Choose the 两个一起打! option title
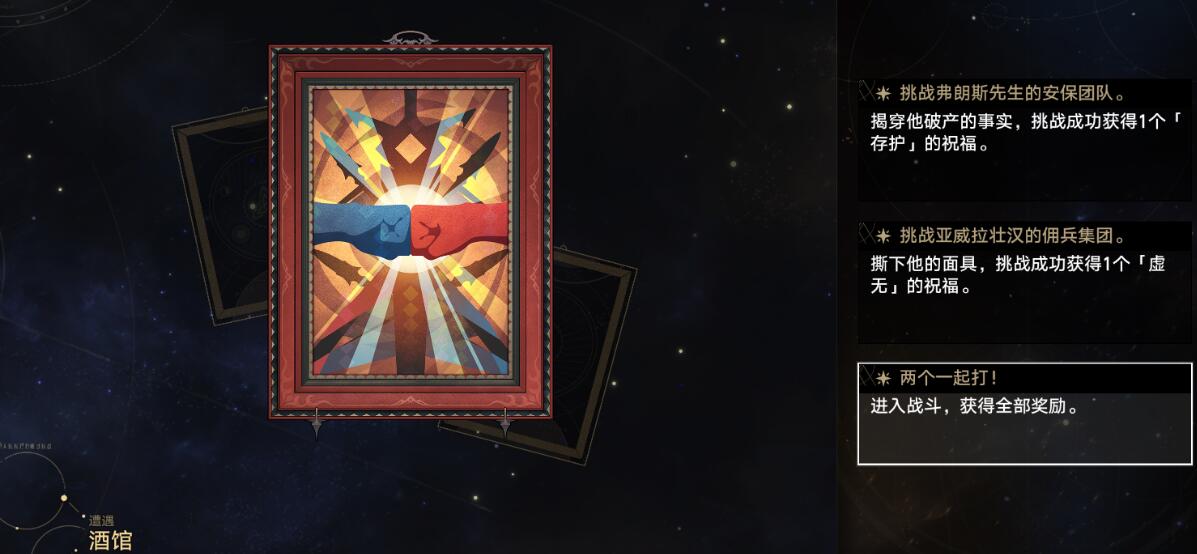The height and width of the screenshot is (554, 1197). pyautogui.click(x=948, y=378)
